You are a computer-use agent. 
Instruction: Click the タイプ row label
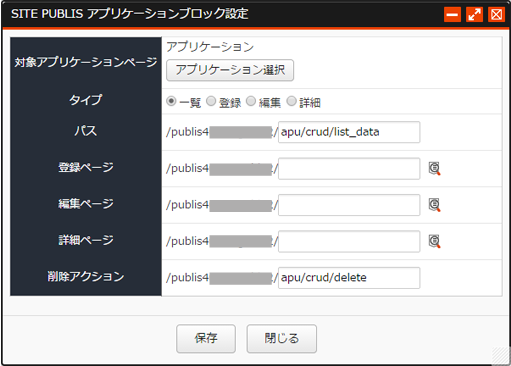coord(86,100)
